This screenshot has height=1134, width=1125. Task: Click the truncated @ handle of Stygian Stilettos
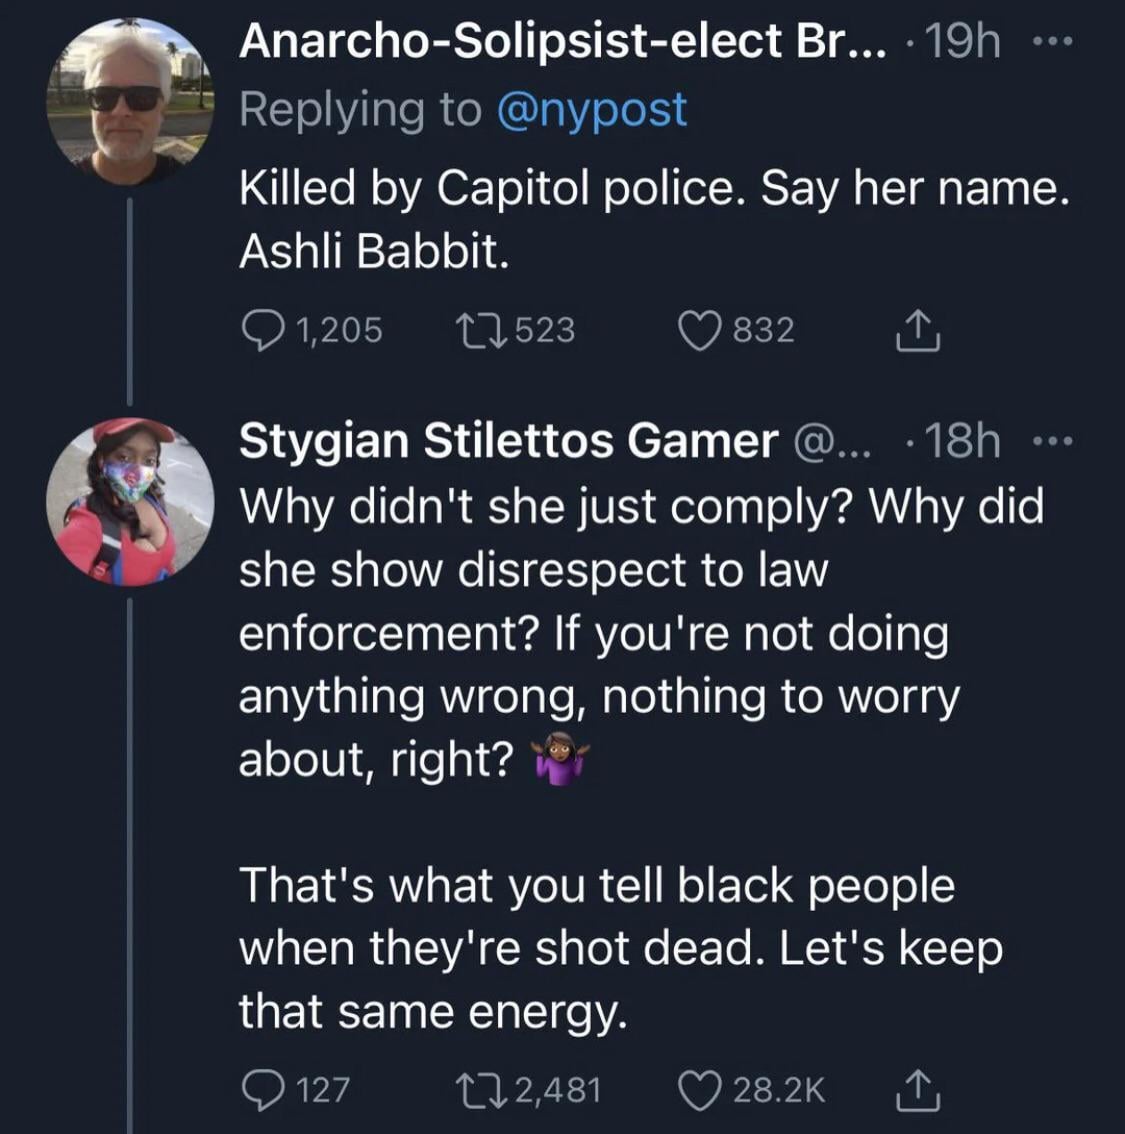pos(832,441)
